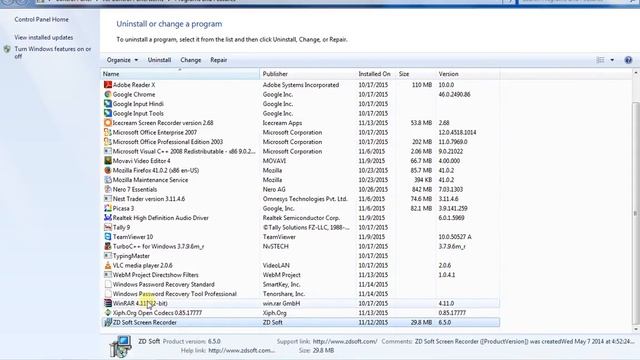
Task: Click Repair in the toolbar
Action: (x=218, y=60)
